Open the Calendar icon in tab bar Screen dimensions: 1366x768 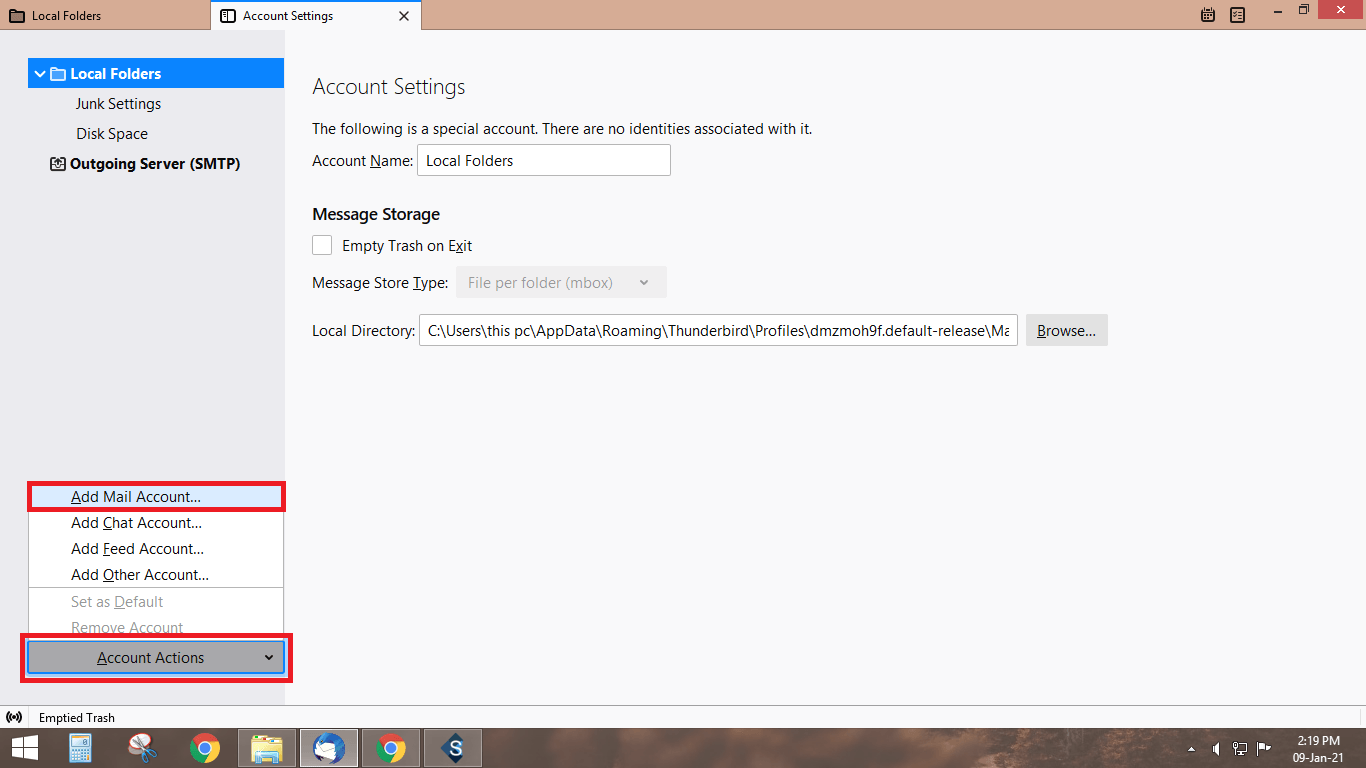[1208, 15]
